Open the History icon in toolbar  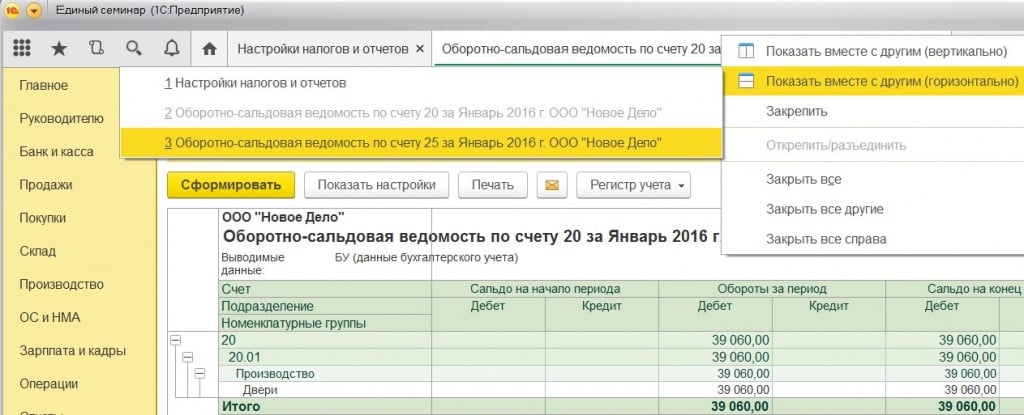click(x=96, y=48)
